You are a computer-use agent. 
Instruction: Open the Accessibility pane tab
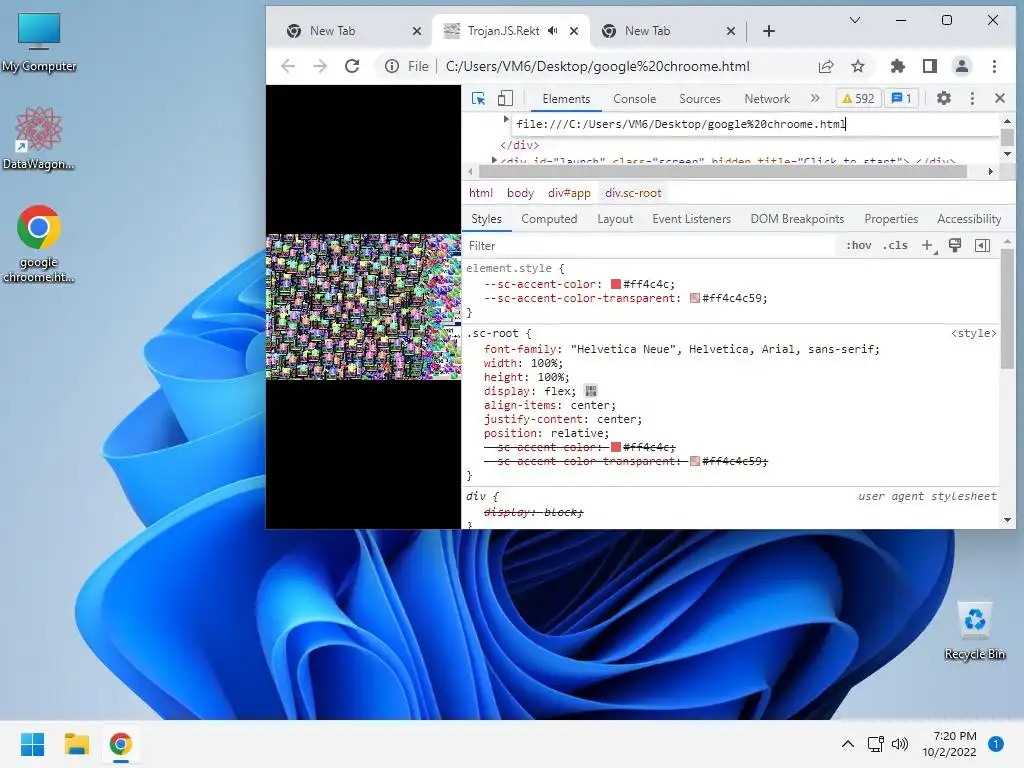[x=968, y=219]
